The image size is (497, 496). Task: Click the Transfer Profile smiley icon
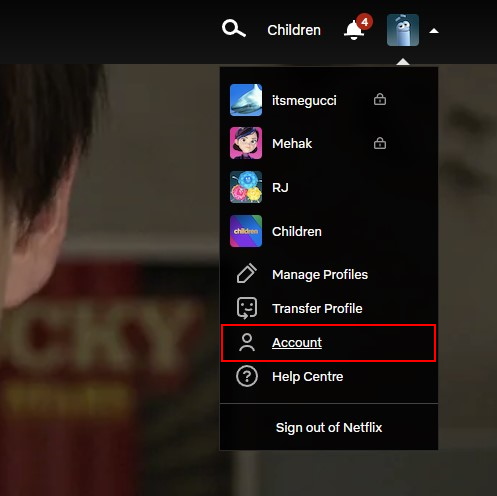coord(247,308)
